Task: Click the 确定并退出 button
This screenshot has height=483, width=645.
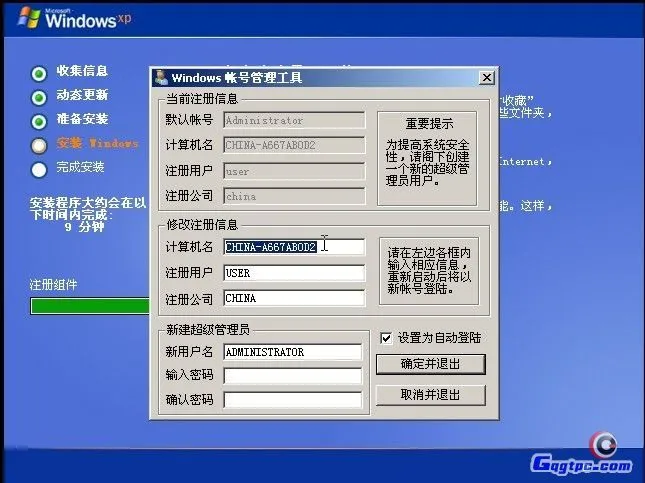Action: 431,364
